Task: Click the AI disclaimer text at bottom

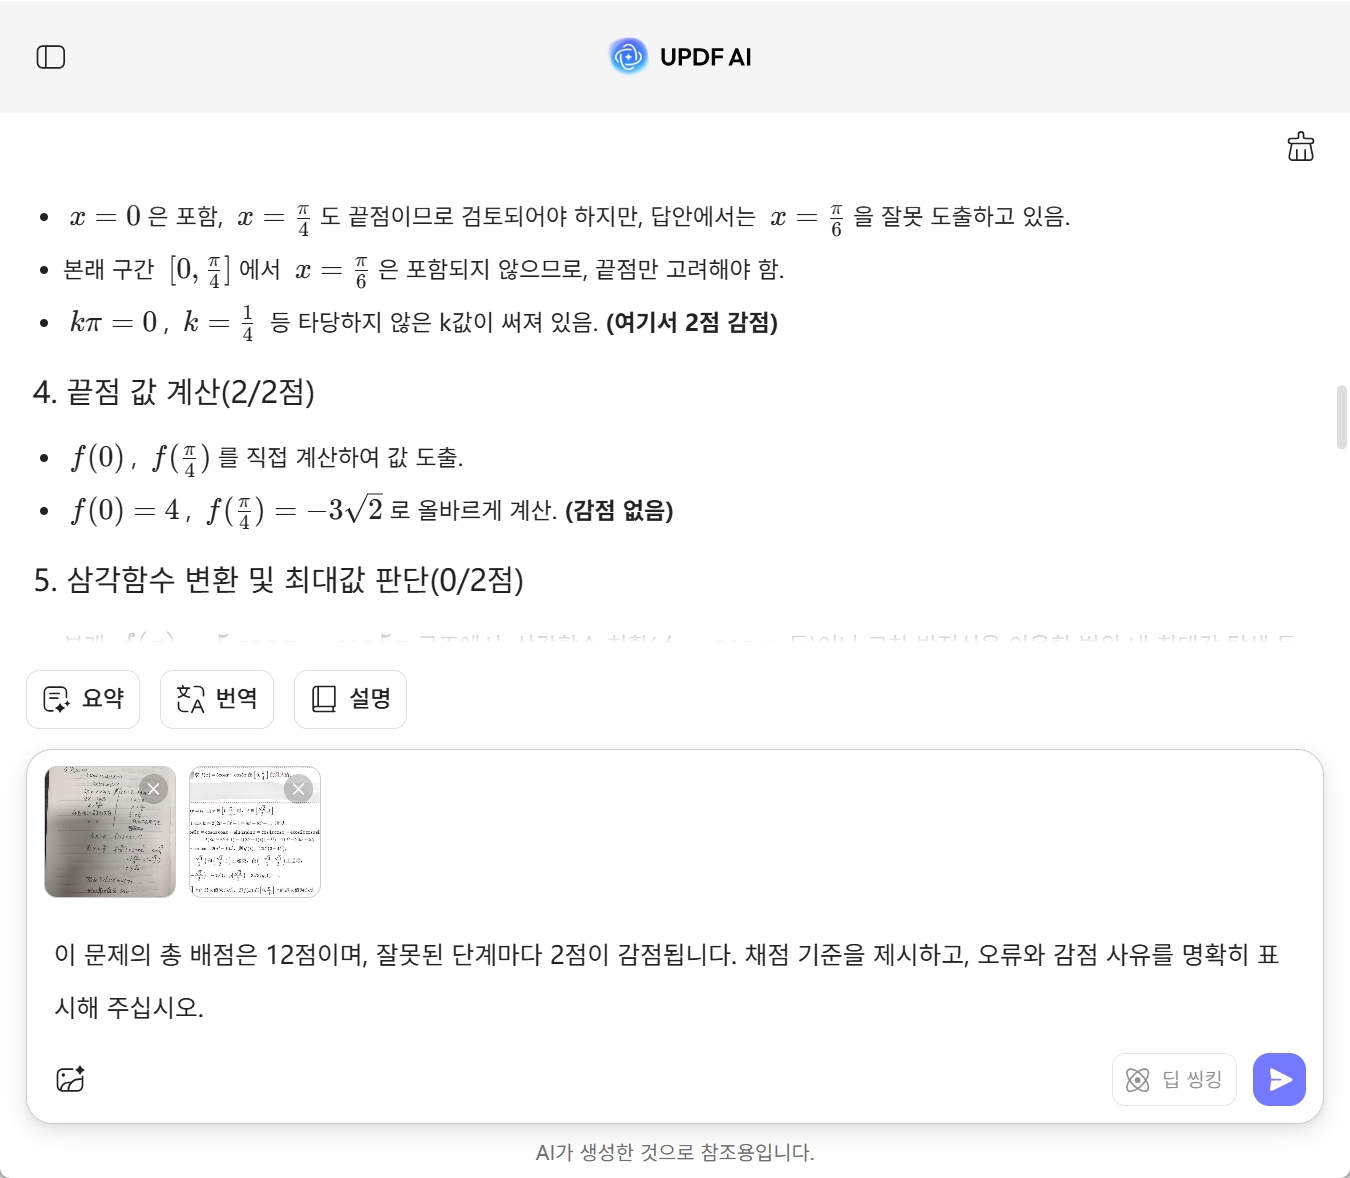Action: [x=675, y=1152]
